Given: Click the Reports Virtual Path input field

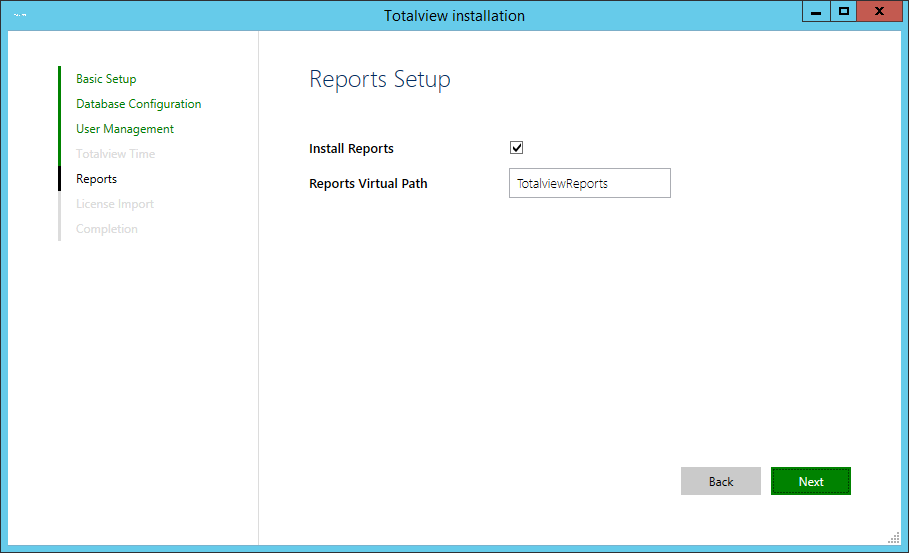Looking at the screenshot, I should (x=590, y=183).
